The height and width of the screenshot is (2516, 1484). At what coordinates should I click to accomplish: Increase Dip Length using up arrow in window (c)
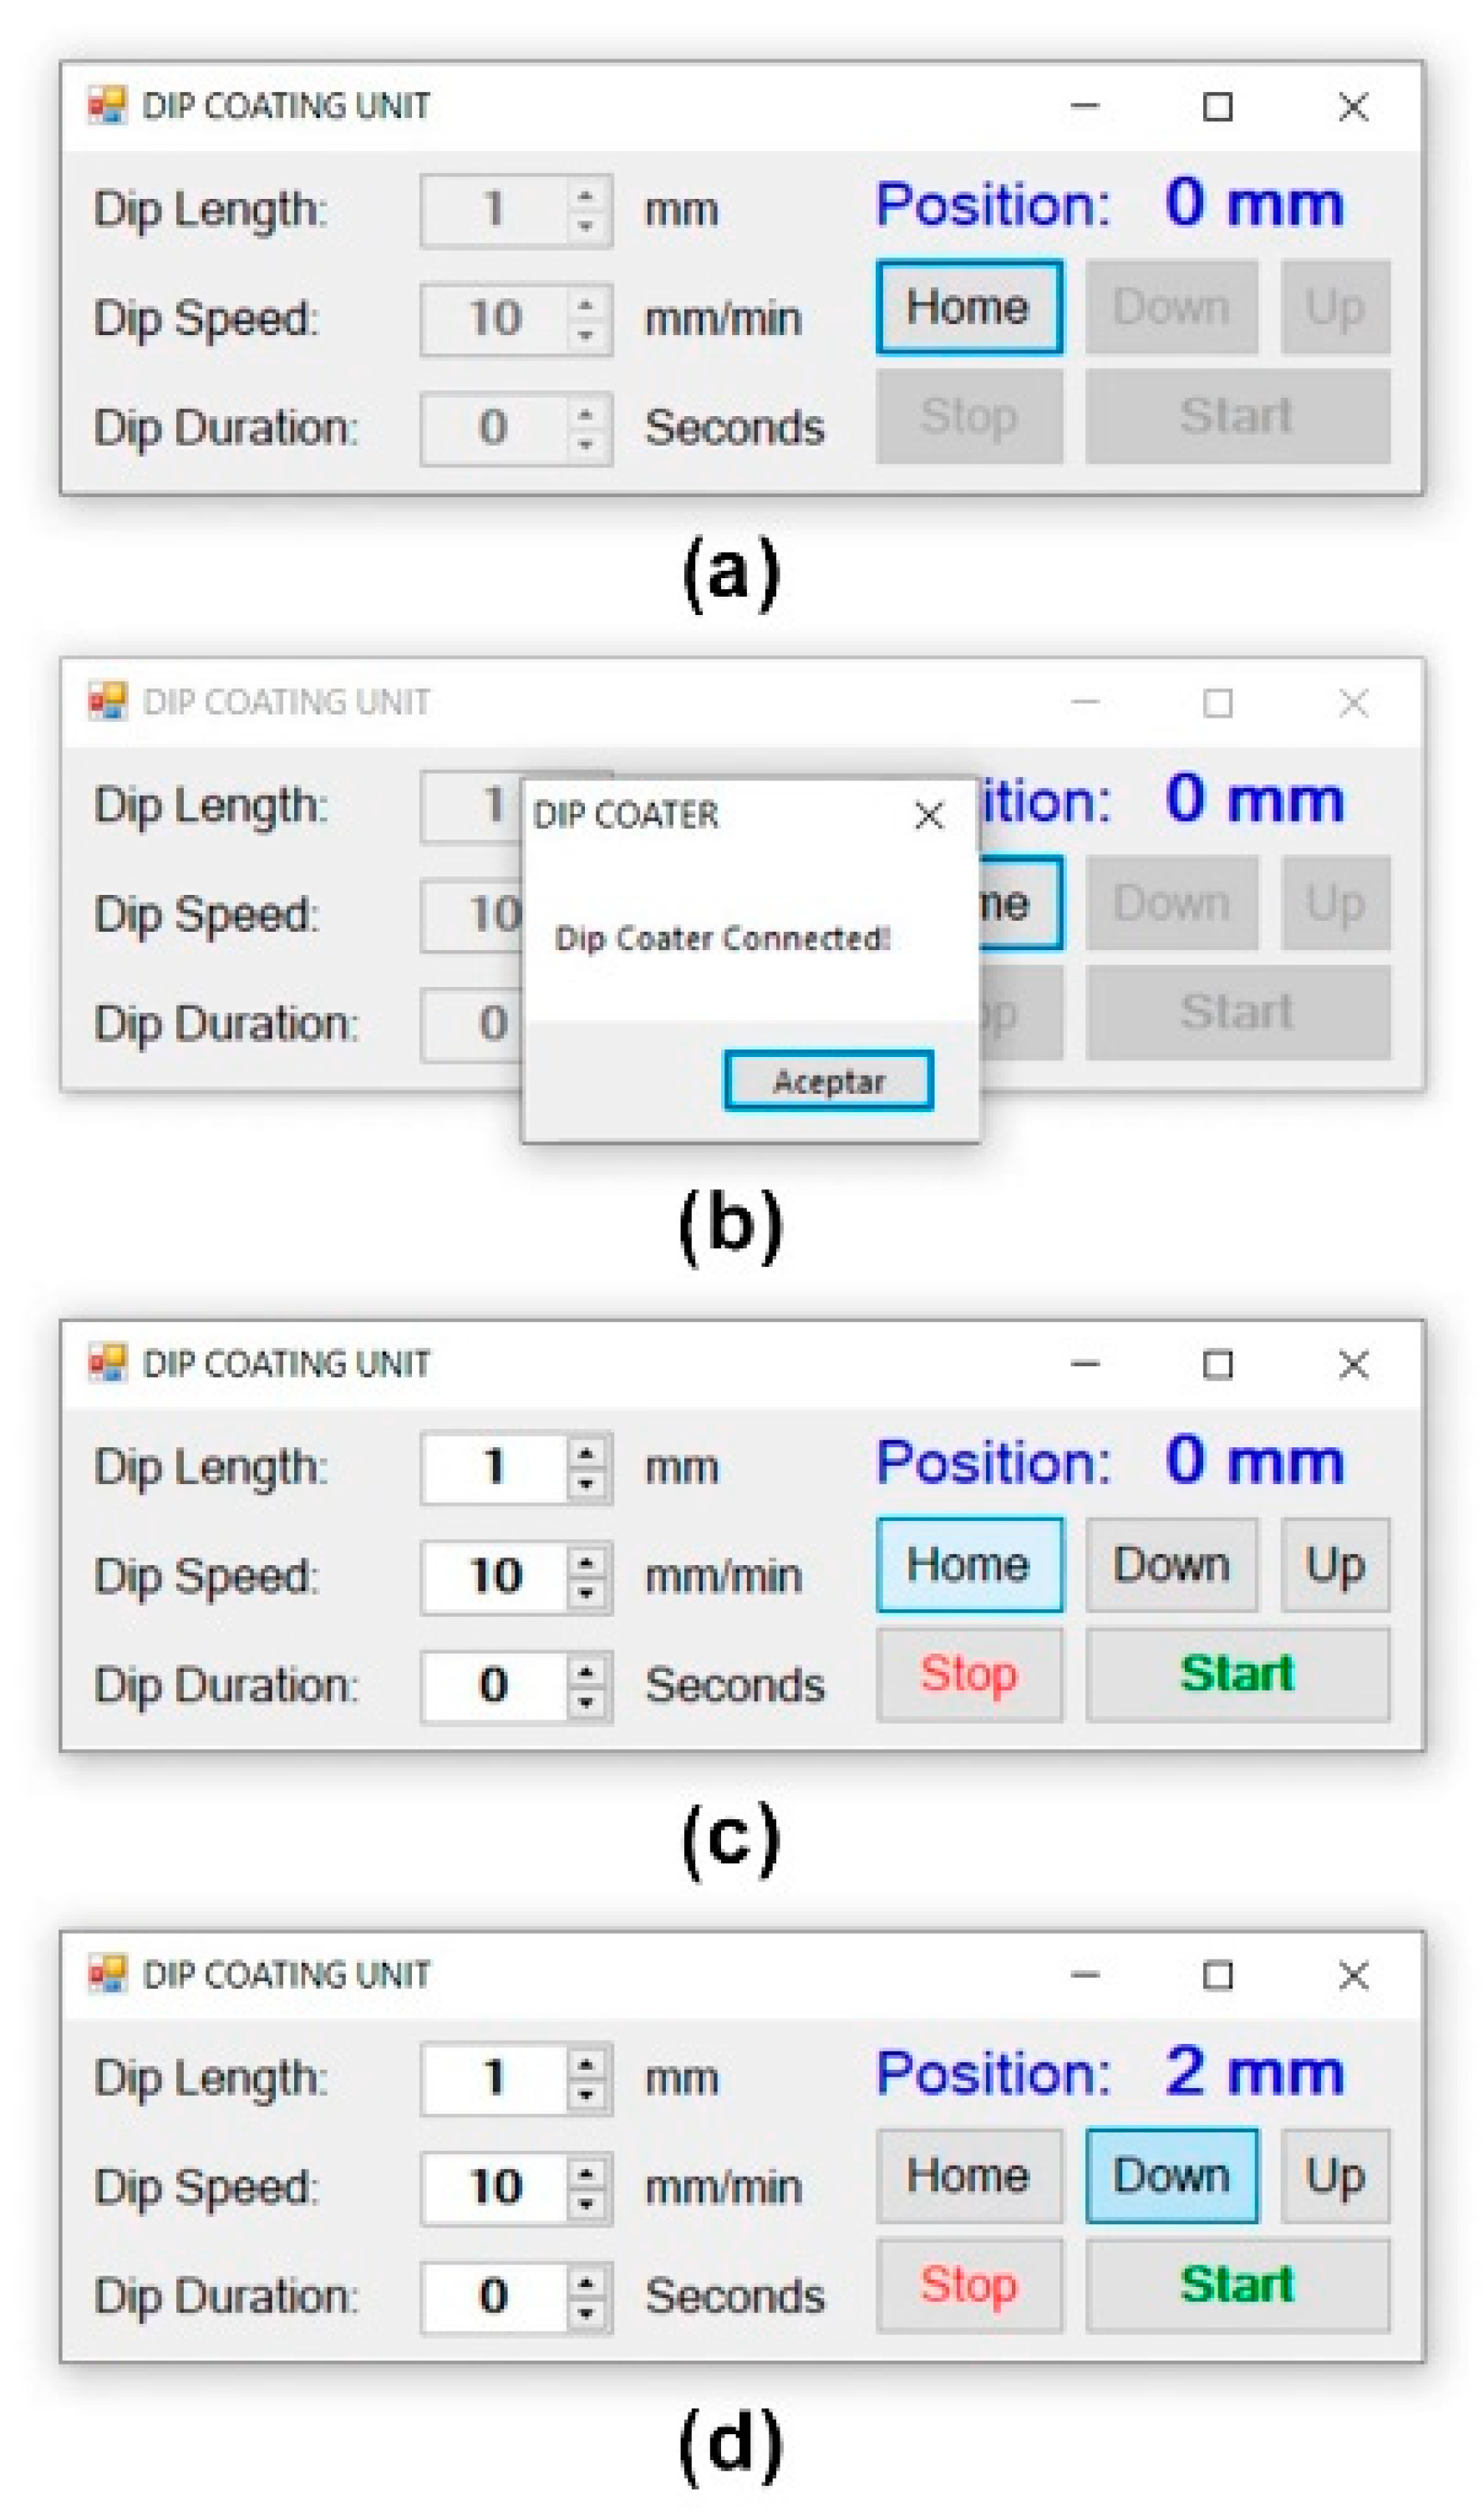pyautogui.click(x=587, y=1454)
